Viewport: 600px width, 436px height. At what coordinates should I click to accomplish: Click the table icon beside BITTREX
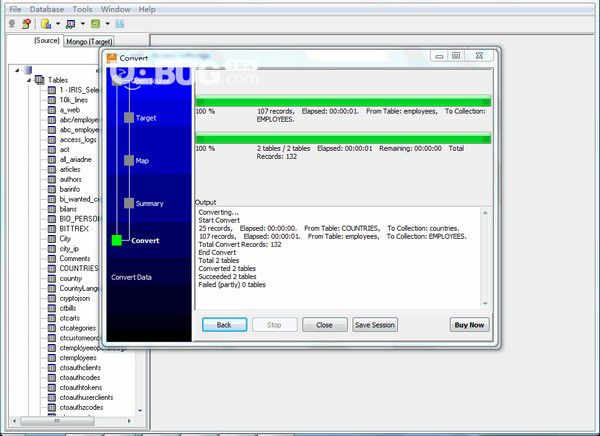(52, 229)
